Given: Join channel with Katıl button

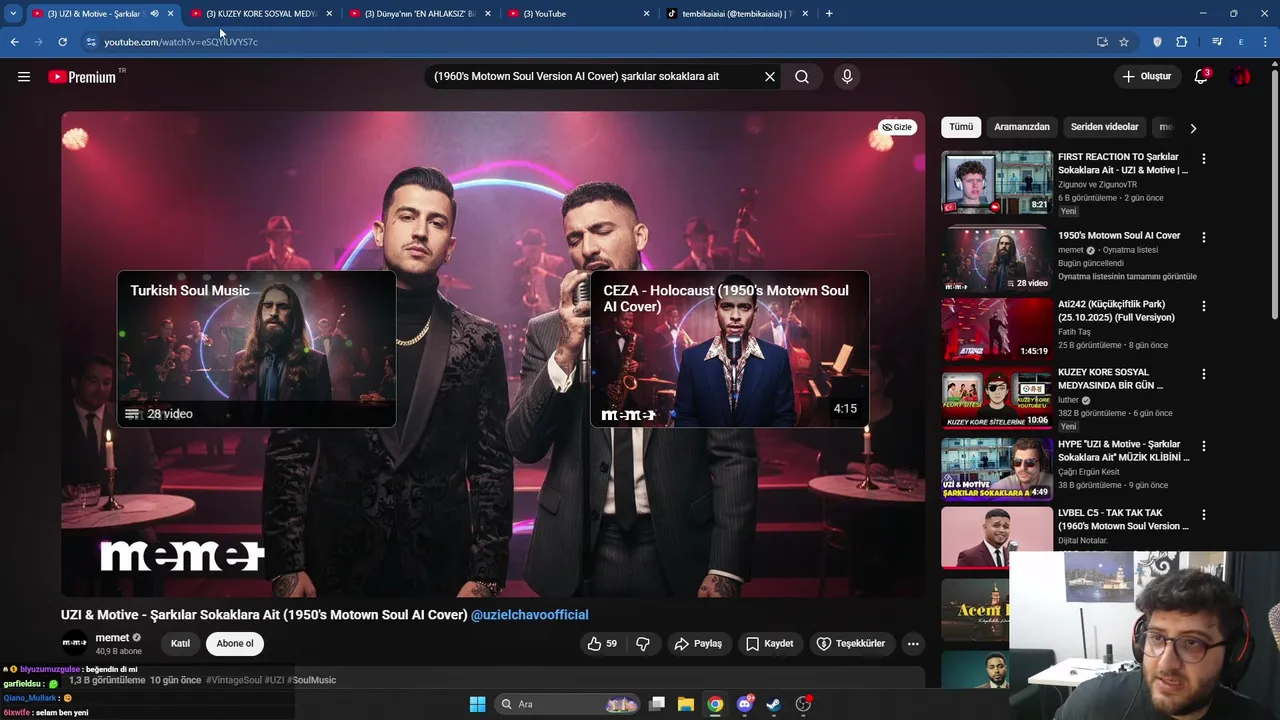Looking at the screenshot, I should click(x=180, y=643).
